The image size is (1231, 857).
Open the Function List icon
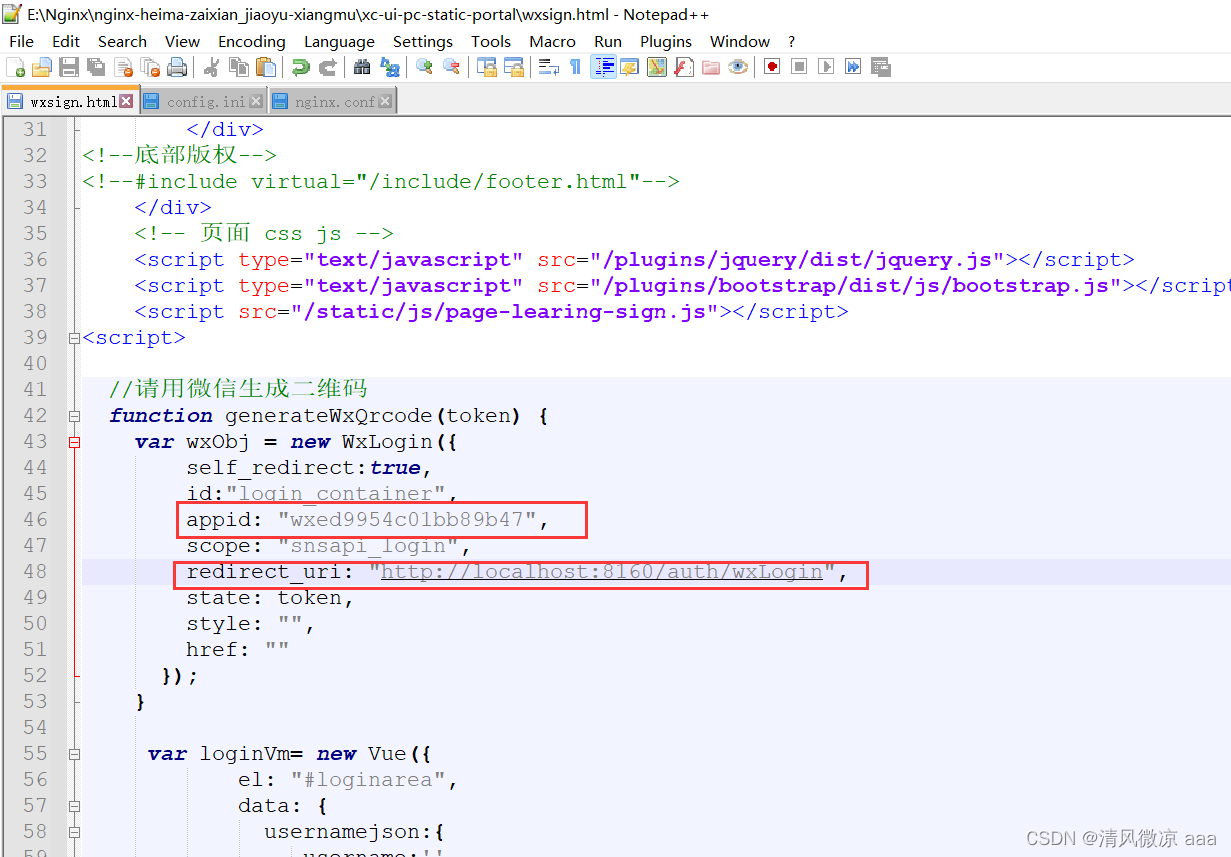click(684, 67)
